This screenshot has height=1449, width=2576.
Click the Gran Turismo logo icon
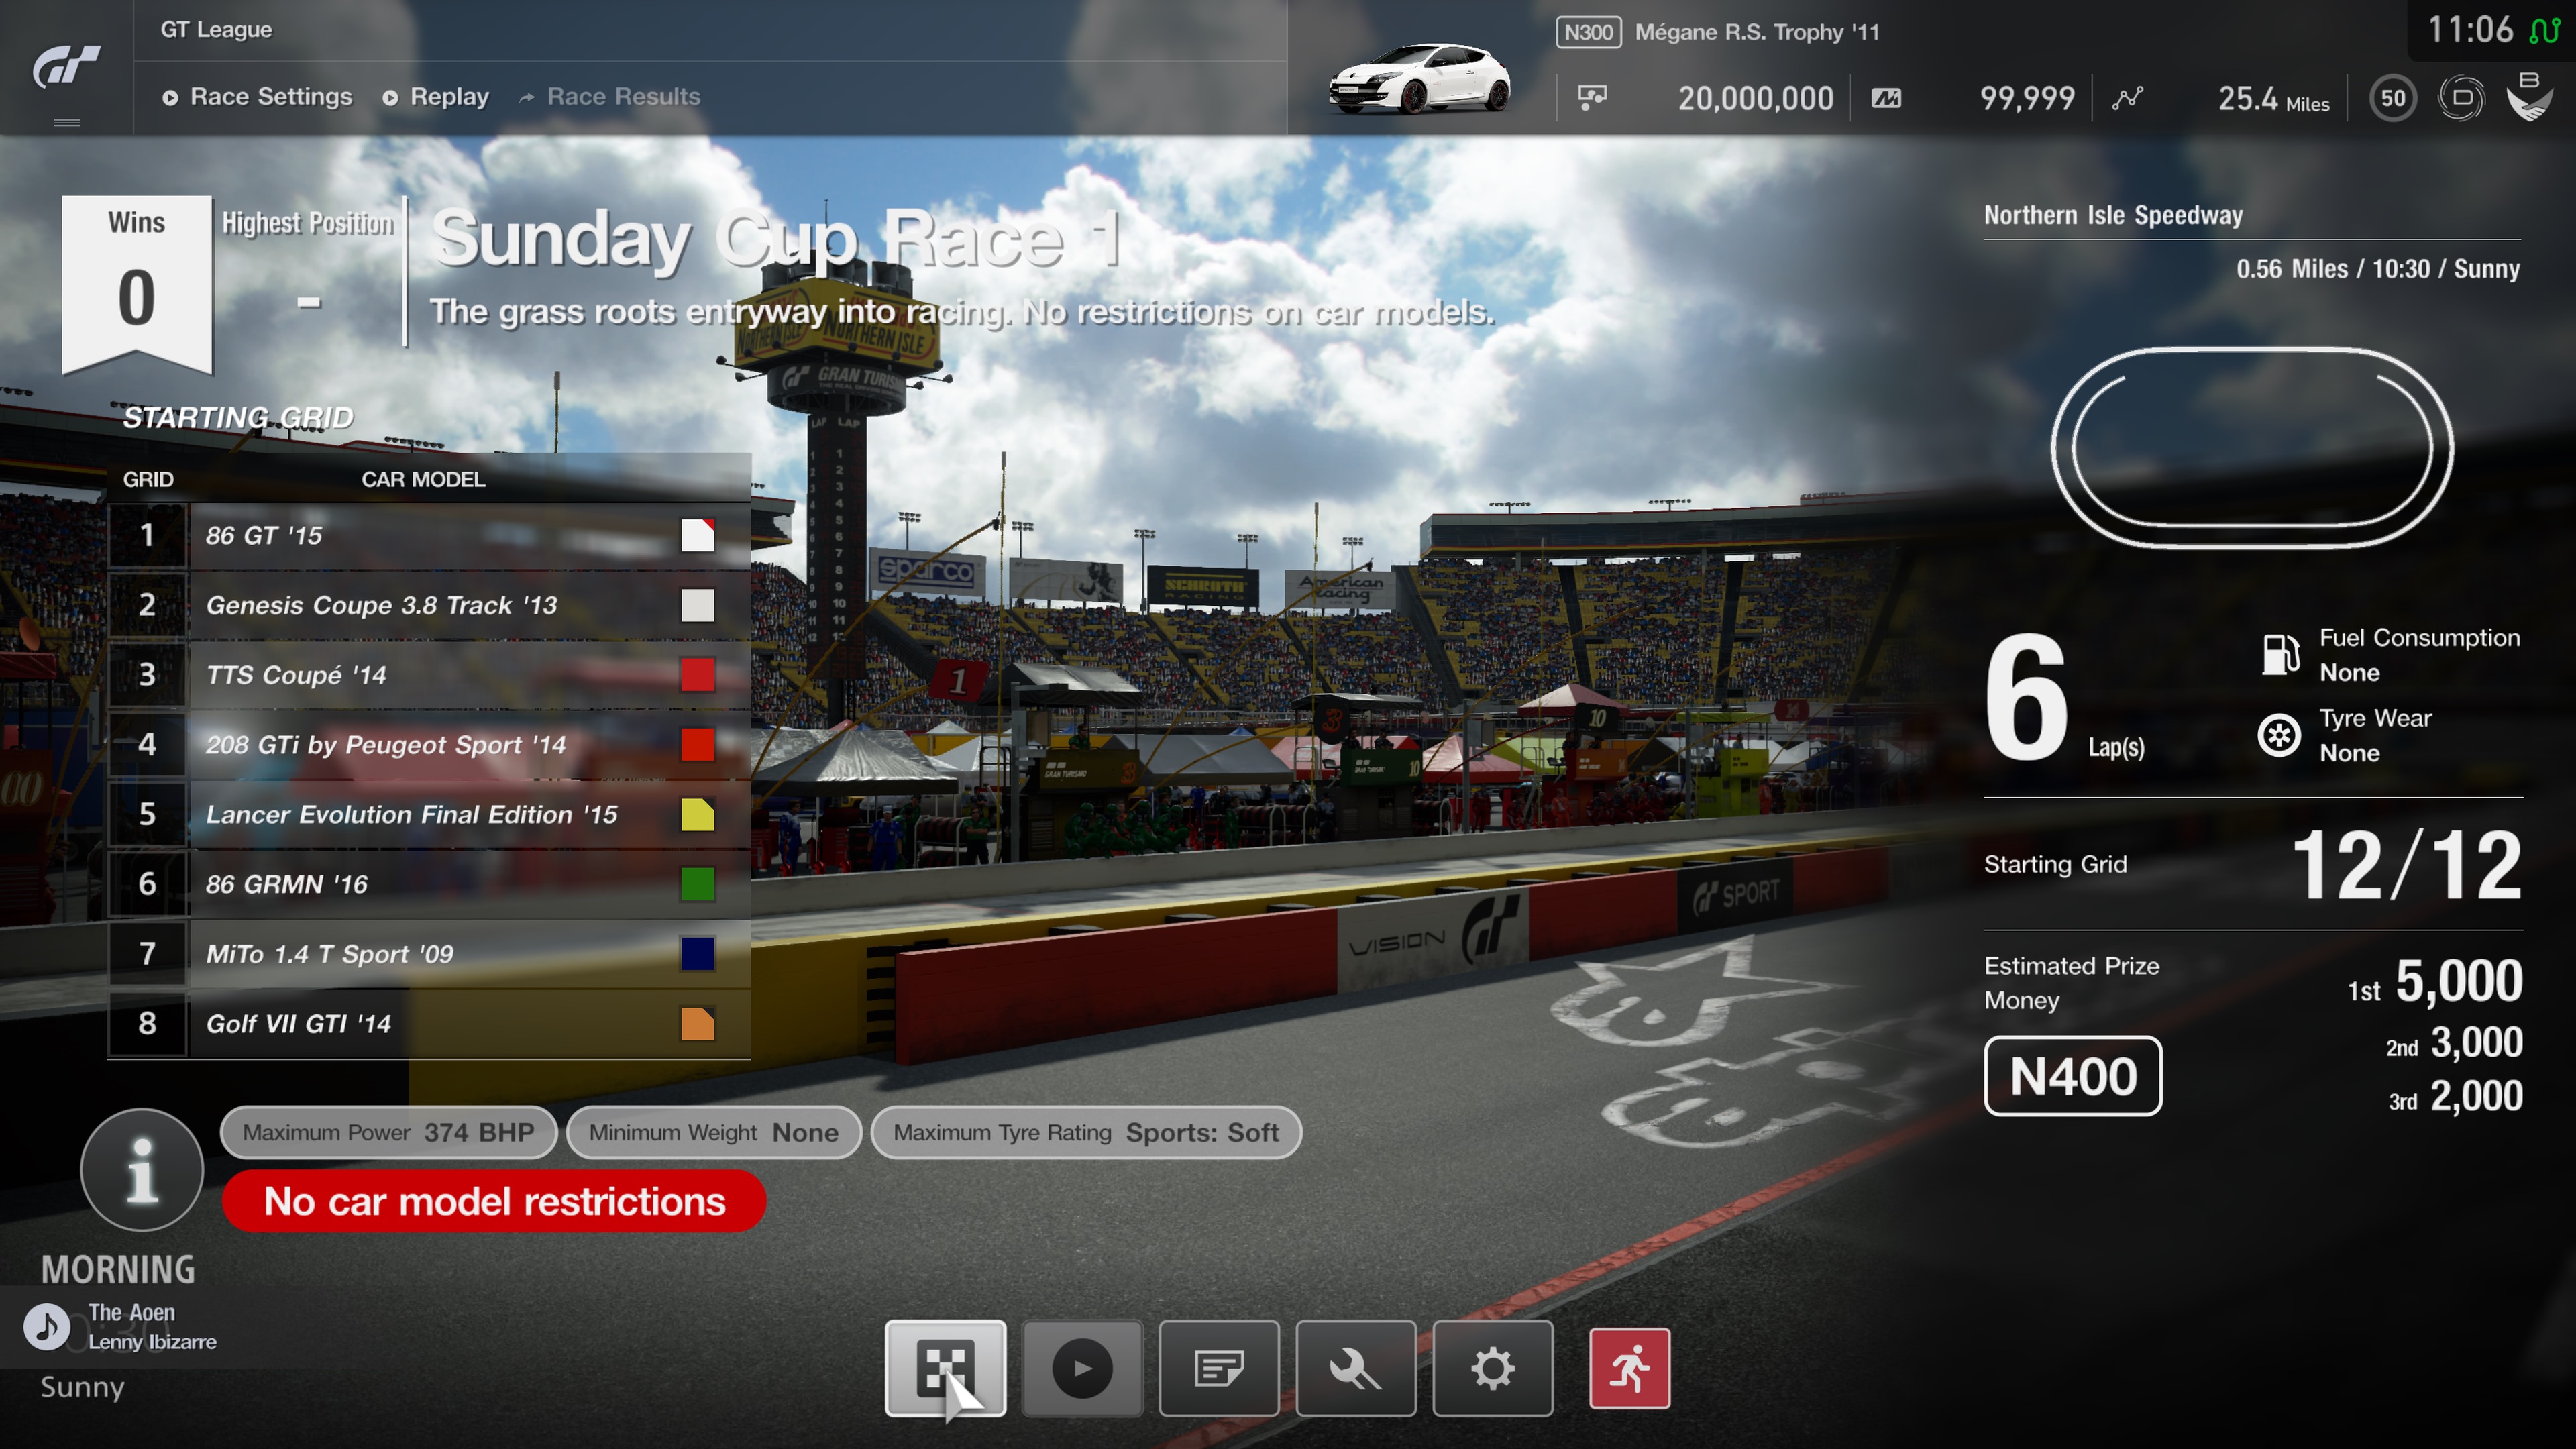(66, 66)
